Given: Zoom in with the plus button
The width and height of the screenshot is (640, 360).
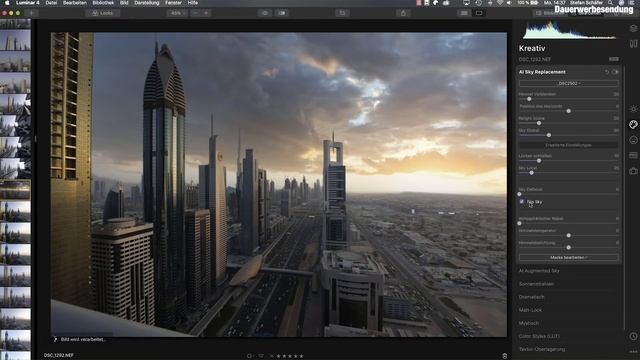Looking at the screenshot, I should [206, 13].
